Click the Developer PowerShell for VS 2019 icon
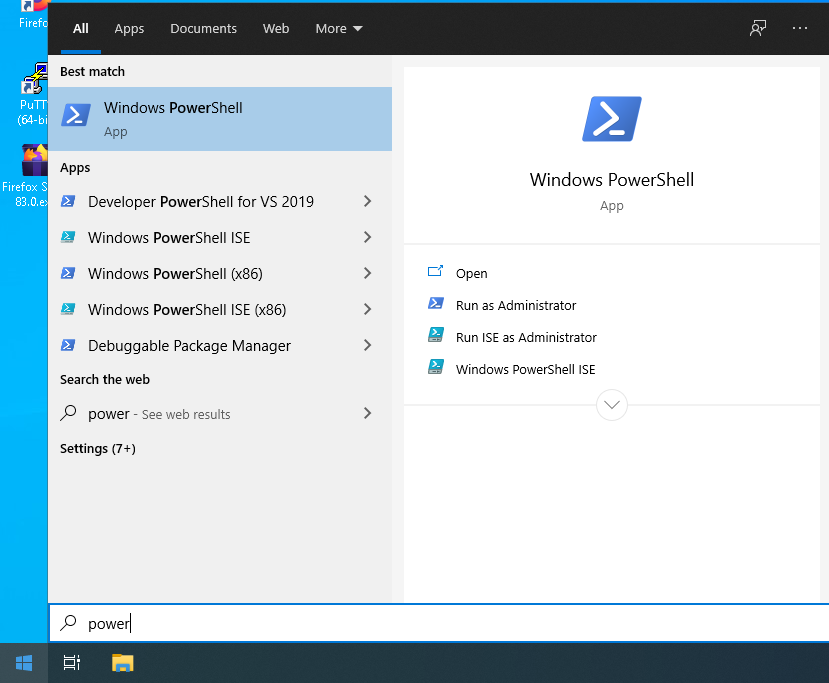This screenshot has width=829, height=683. click(68, 201)
